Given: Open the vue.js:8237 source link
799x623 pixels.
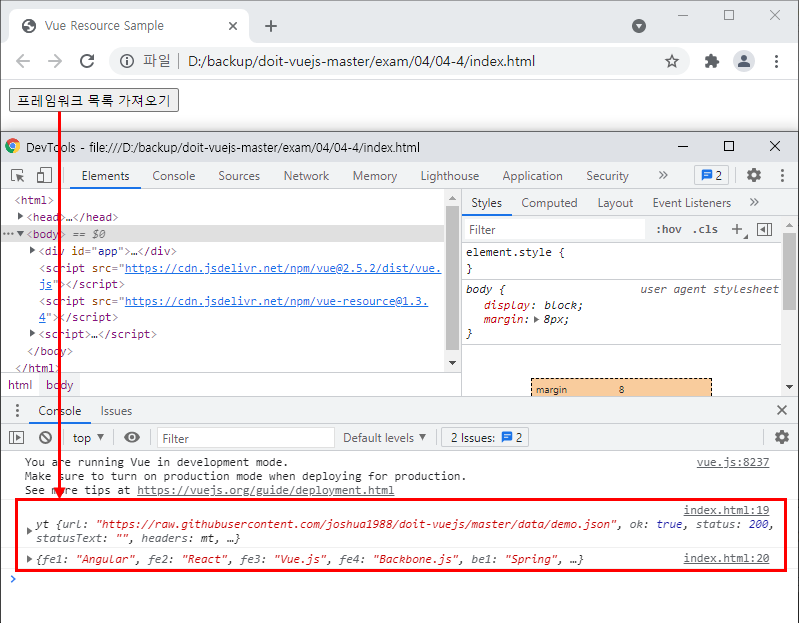Looking at the screenshot, I should (x=733, y=462).
